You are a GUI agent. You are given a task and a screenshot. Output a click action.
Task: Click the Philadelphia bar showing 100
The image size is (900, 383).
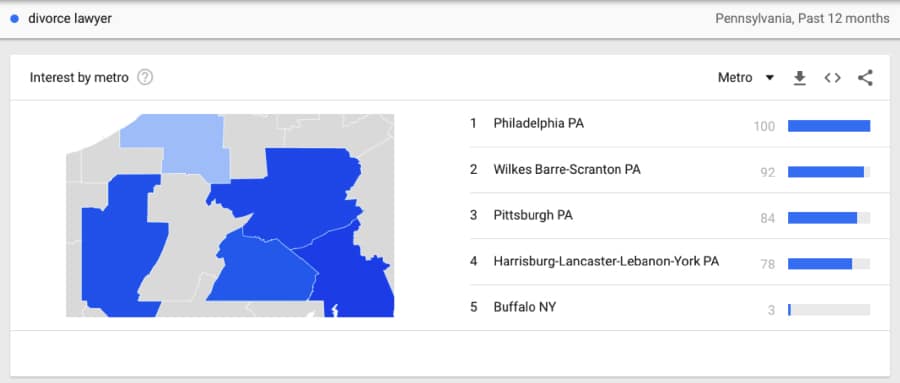tap(829, 126)
